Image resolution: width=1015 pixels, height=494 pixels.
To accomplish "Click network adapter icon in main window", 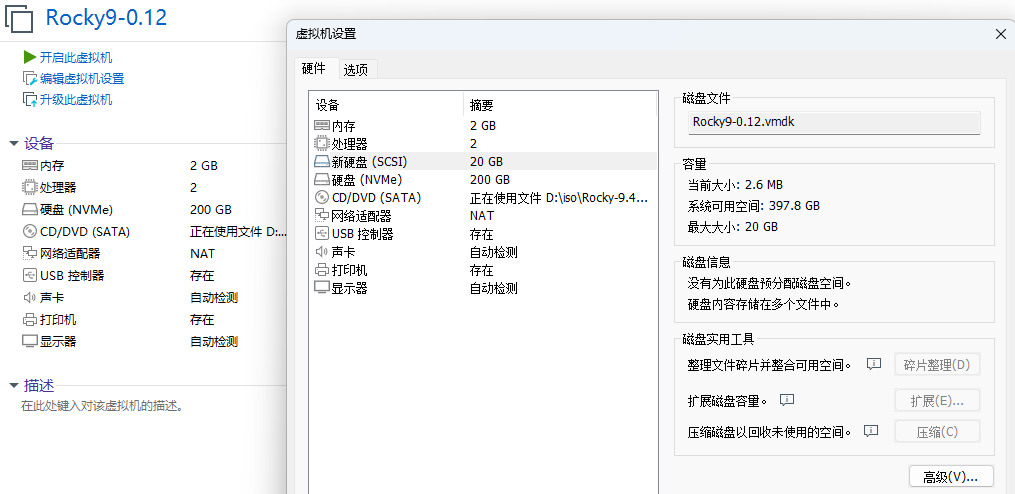I will pos(30,253).
